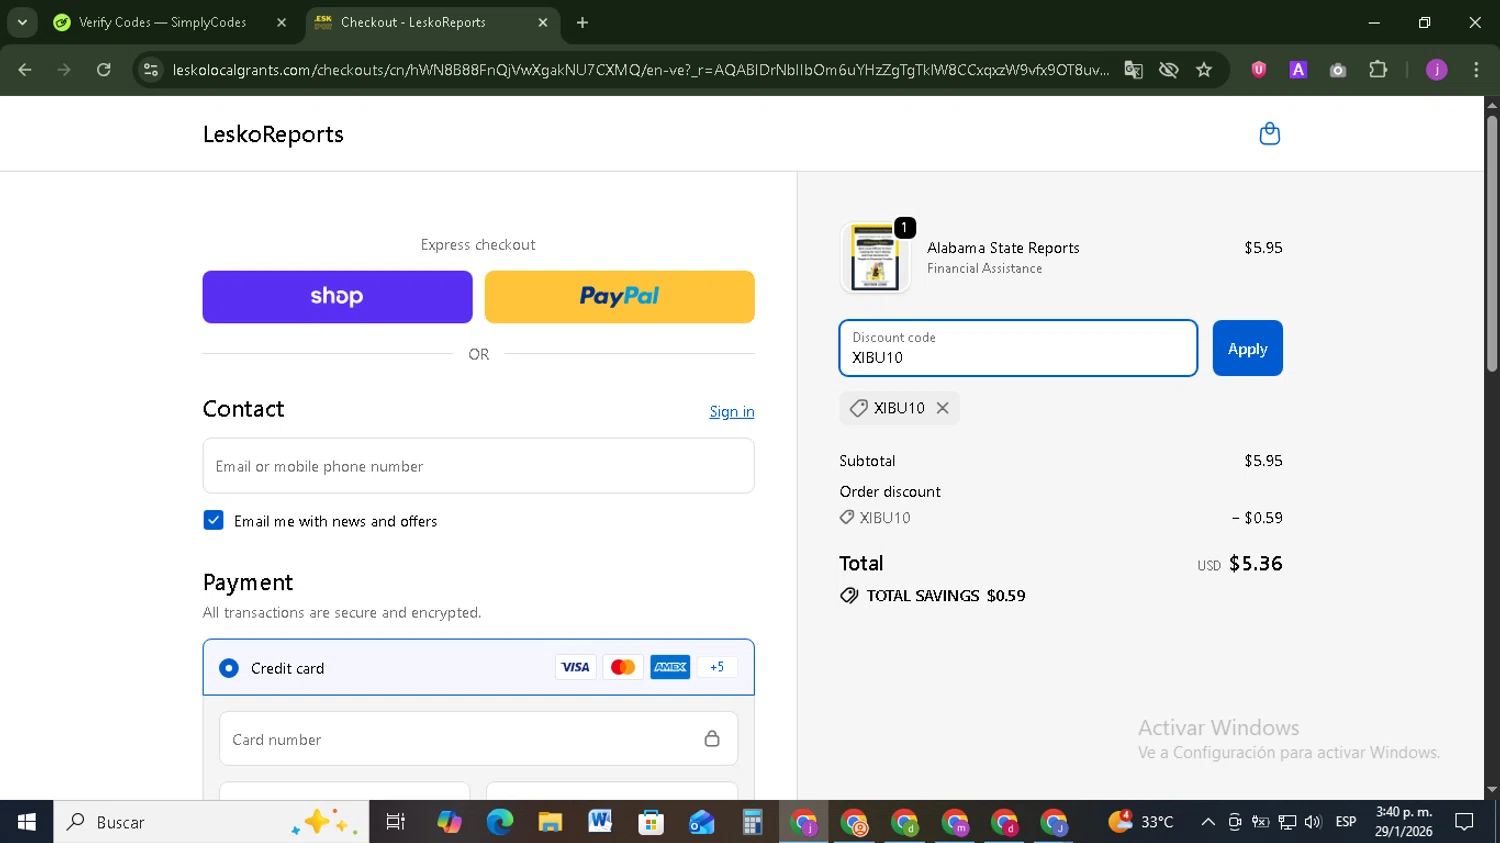Click the Buscar taskbar search box
This screenshot has height=843, width=1500.
(211, 822)
